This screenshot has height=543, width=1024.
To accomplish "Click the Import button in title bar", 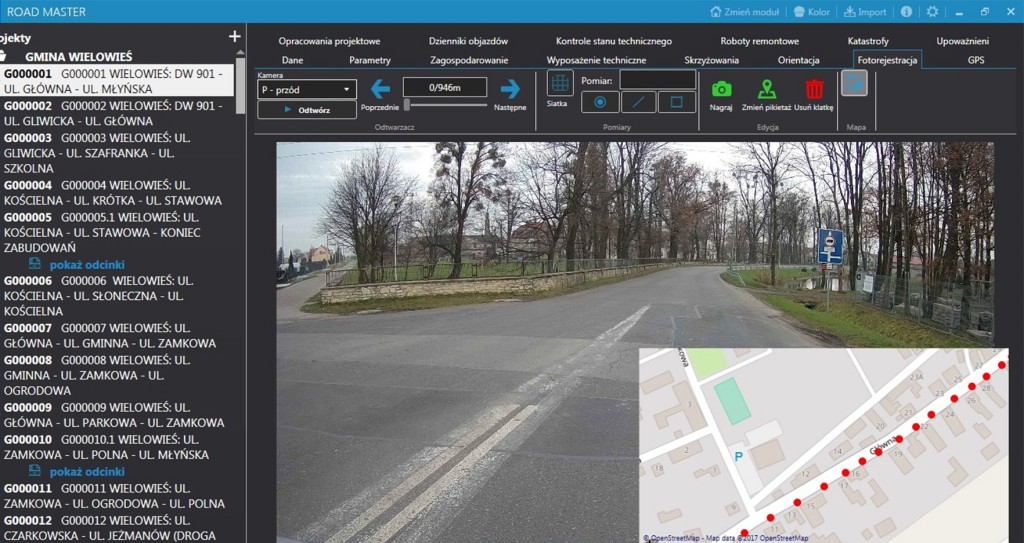I will pyautogui.click(x=865, y=12).
